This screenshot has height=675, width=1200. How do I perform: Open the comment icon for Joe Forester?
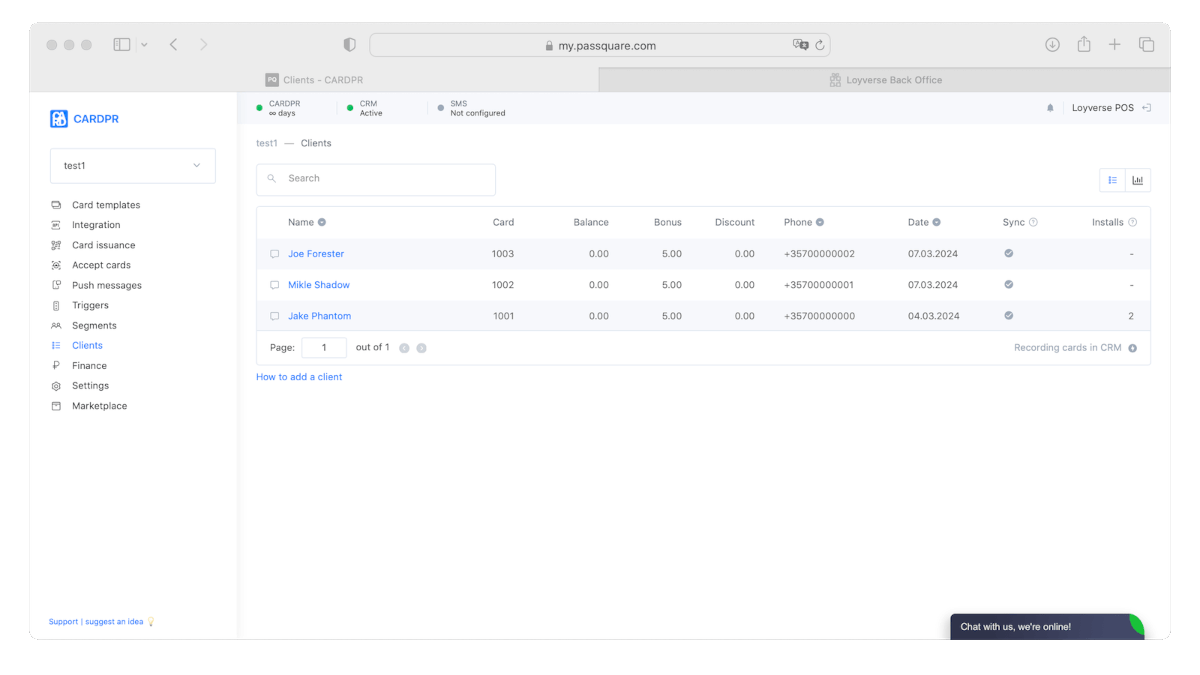click(275, 254)
